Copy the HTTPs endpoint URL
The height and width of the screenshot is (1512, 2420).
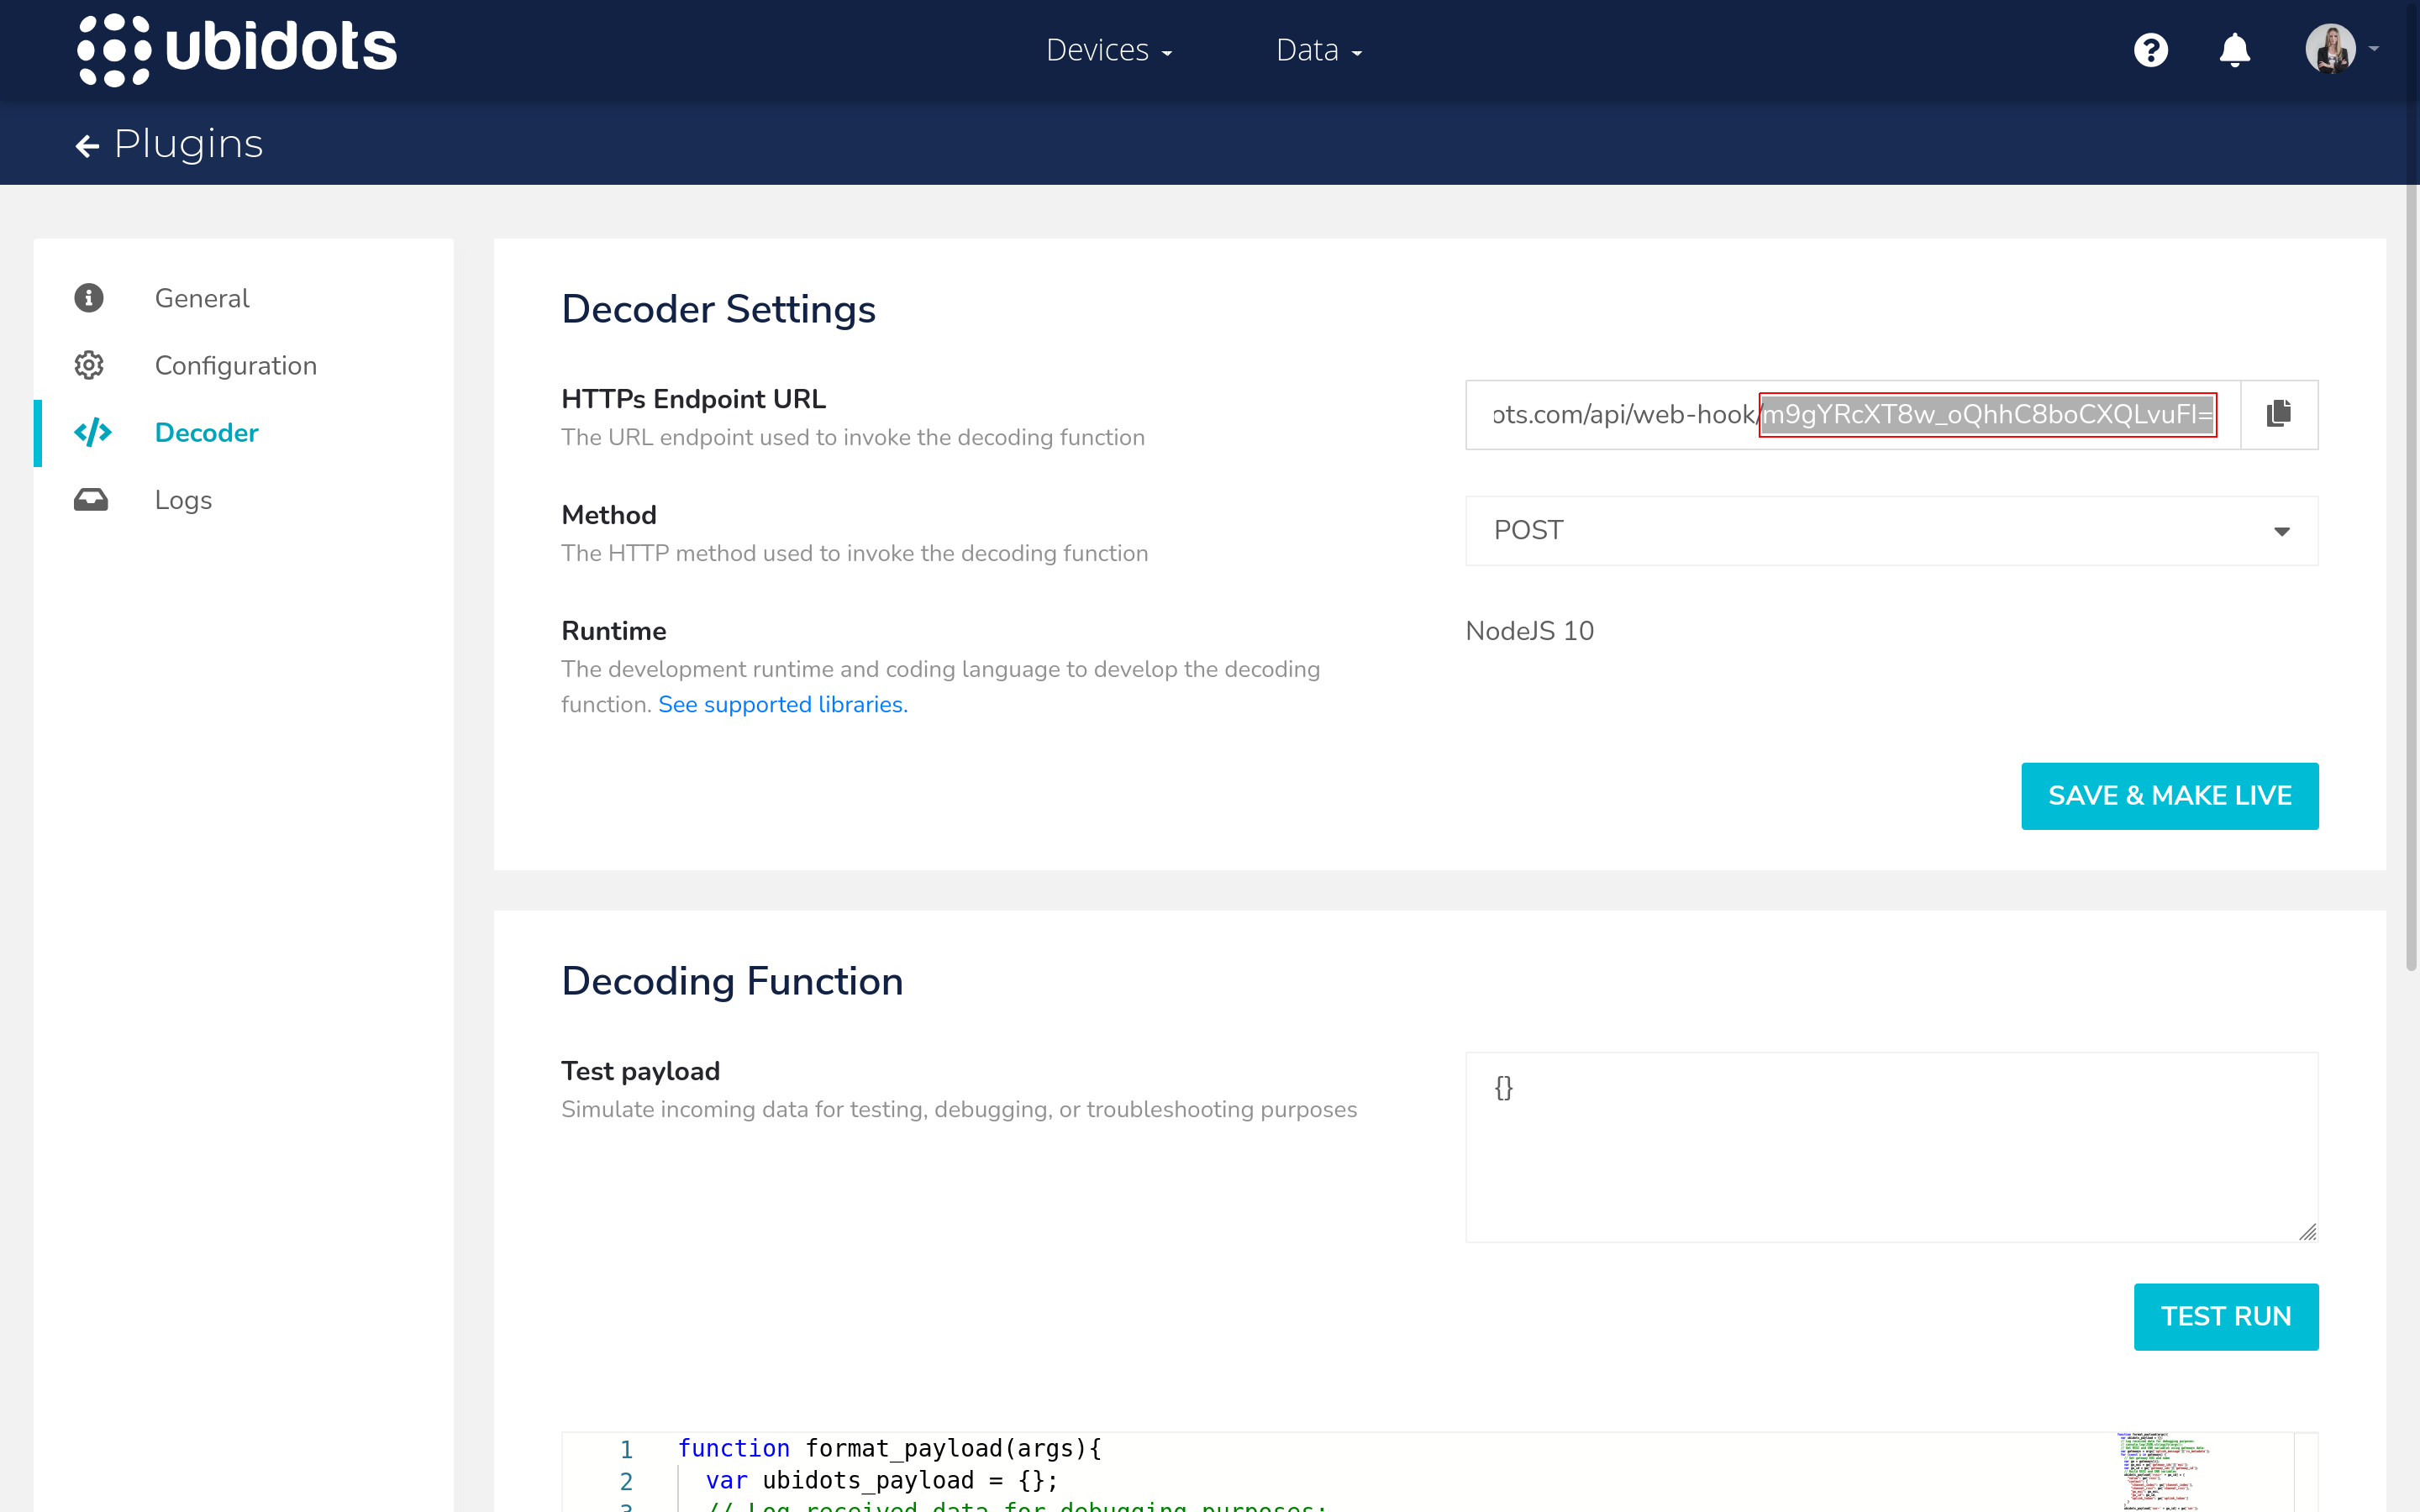point(2279,413)
